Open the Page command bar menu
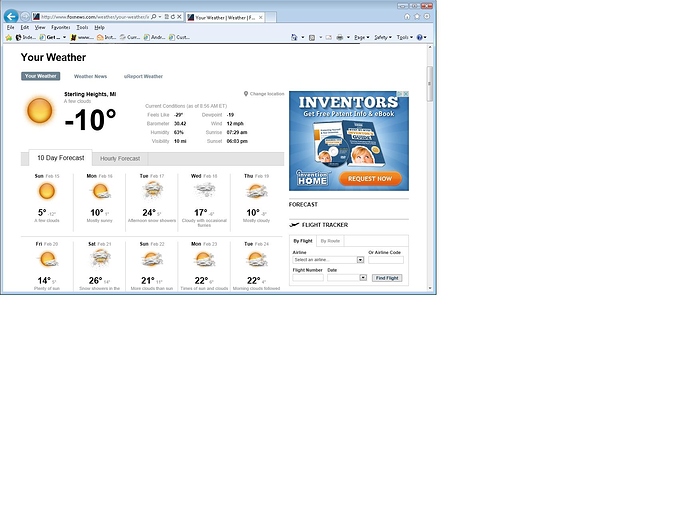Image resolution: width=690 pixels, height=517 pixels. click(x=362, y=37)
